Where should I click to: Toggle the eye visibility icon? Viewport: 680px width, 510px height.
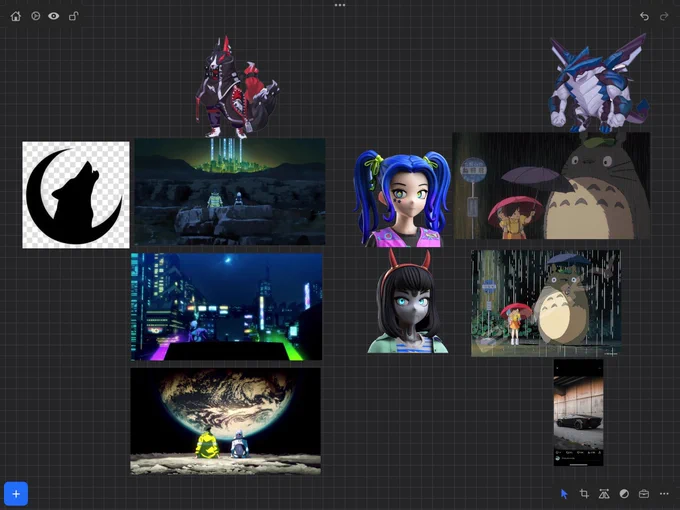[x=54, y=16]
